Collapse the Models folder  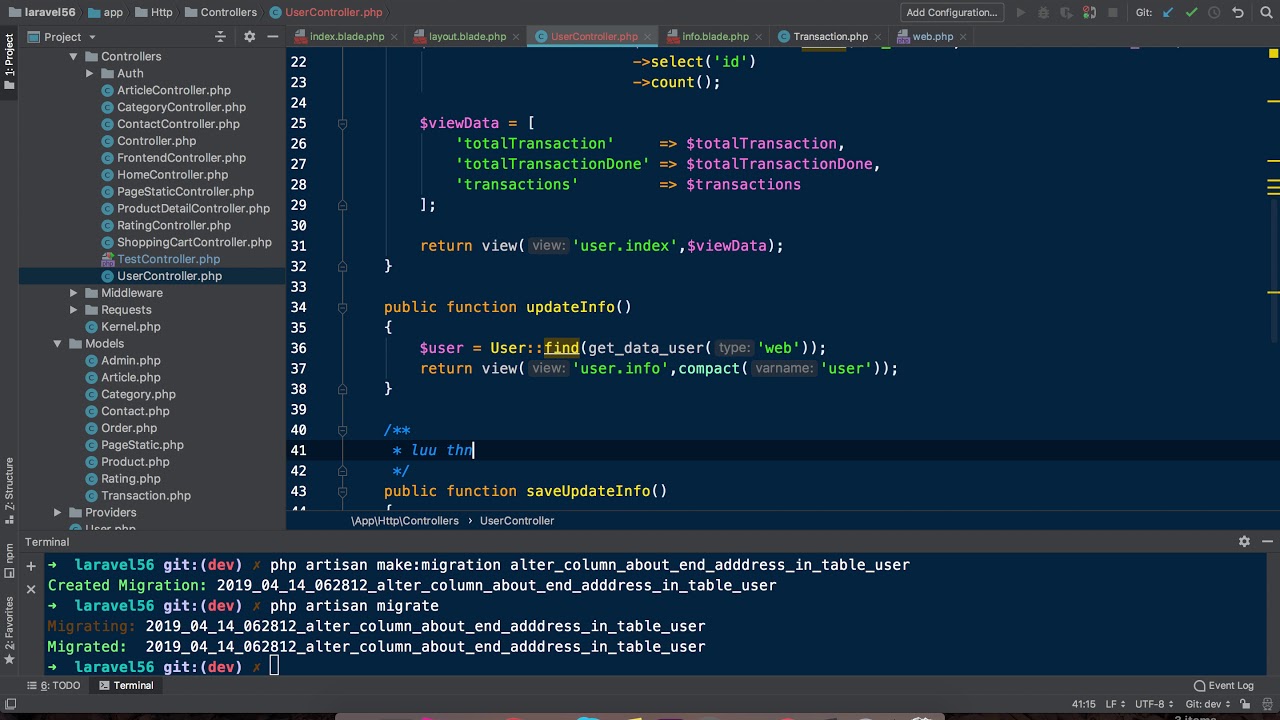coord(57,344)
